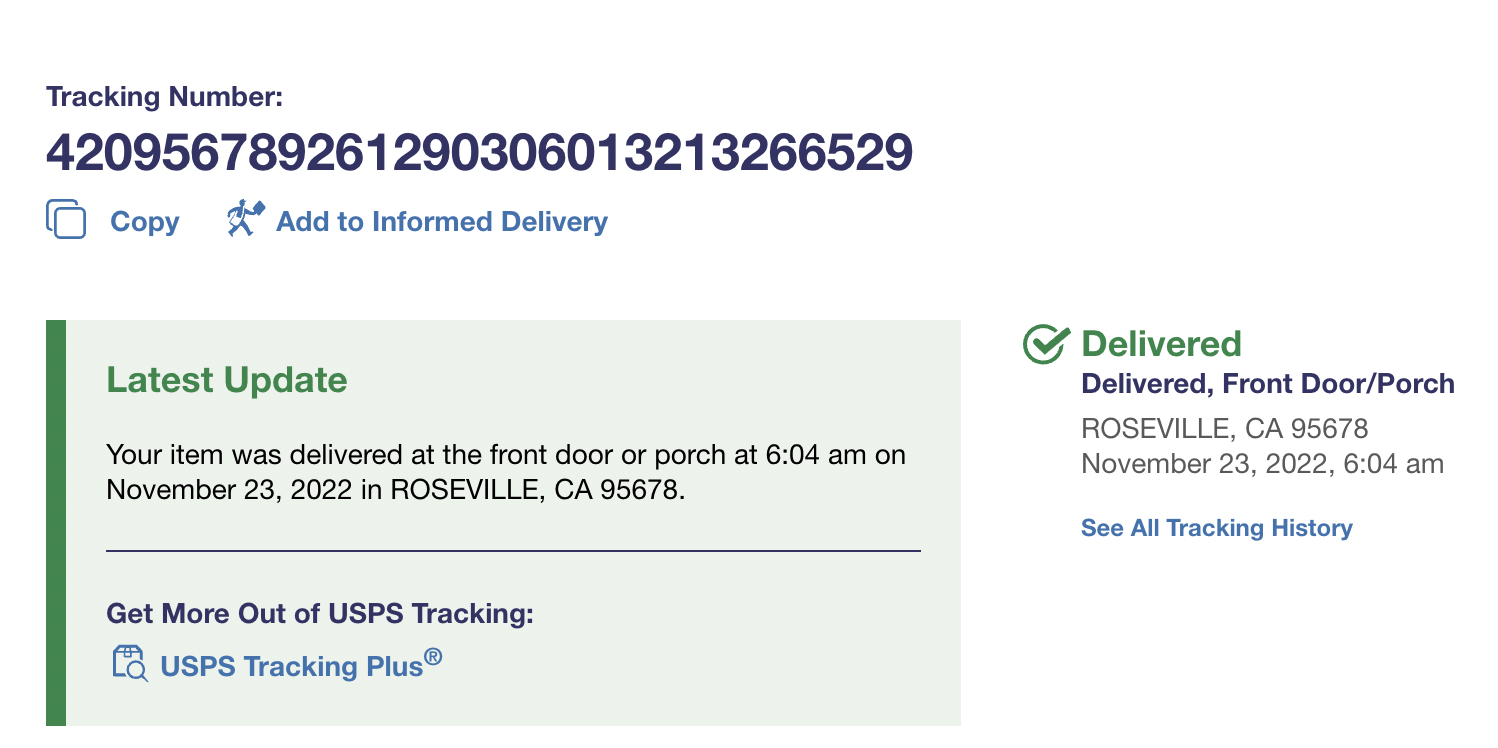Click the green Delivered status heading
Viewport: 1498px width, 748px height.
[1161, 344]
